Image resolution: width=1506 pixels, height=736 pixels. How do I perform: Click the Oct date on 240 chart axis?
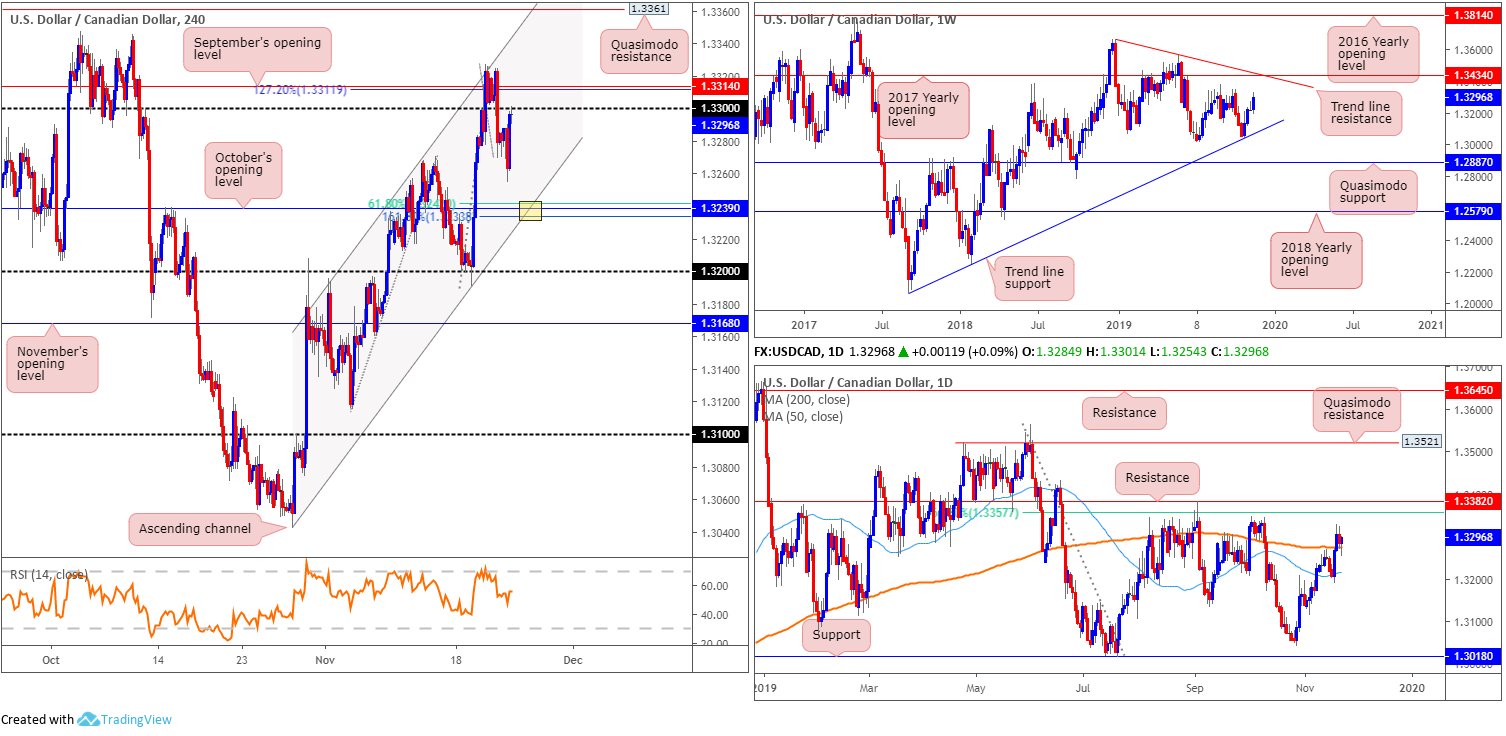pyautogui.click(x=51, y=660)
